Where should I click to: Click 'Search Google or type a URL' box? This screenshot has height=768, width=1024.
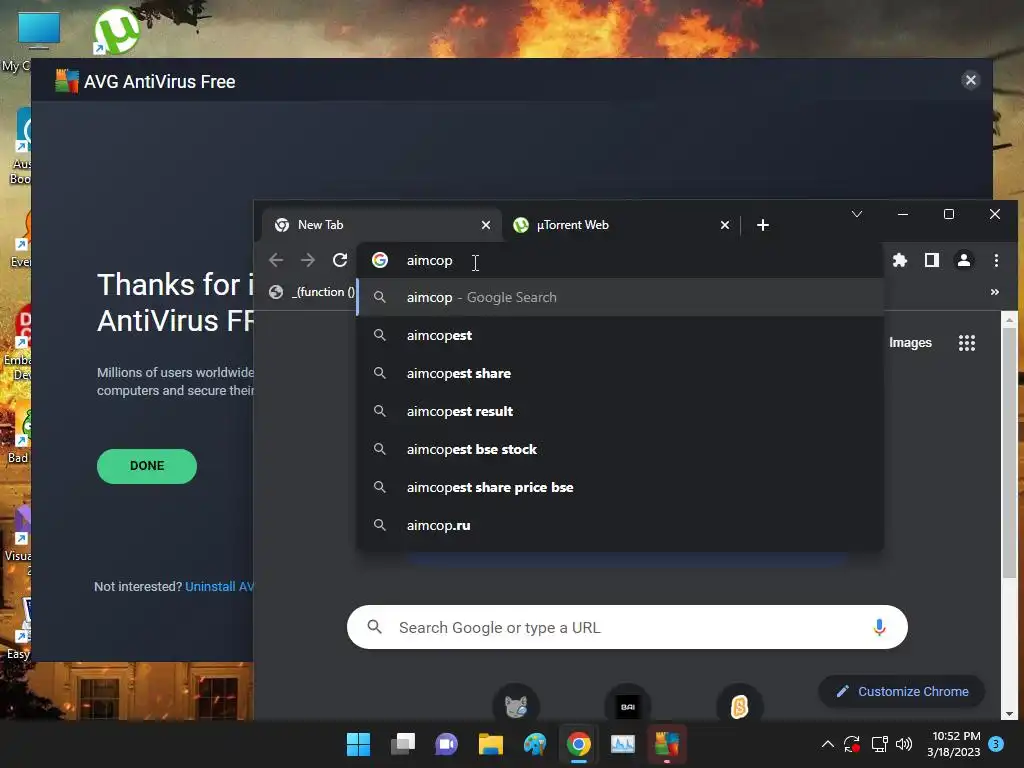point(627,627)
